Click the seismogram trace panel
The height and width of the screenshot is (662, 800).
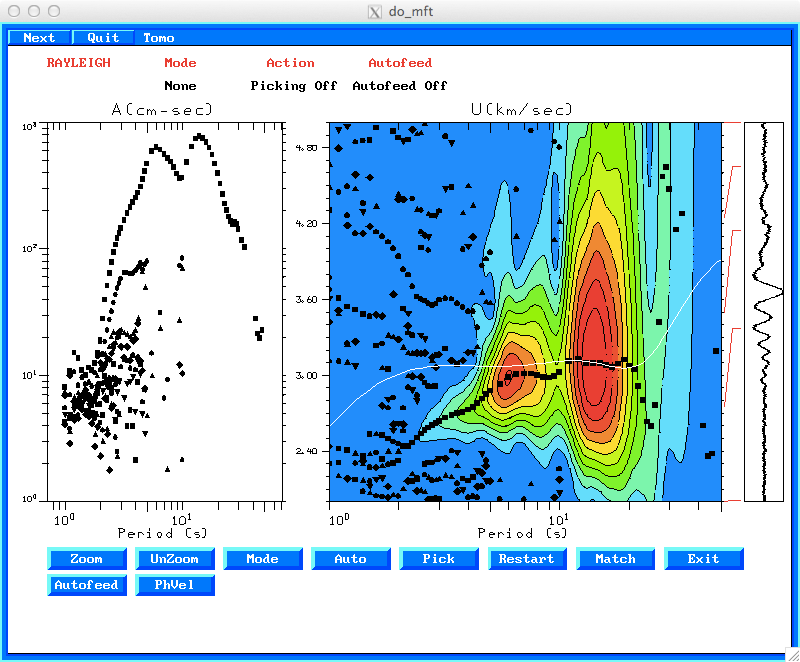pyautogui.click(x=764, y=312)
